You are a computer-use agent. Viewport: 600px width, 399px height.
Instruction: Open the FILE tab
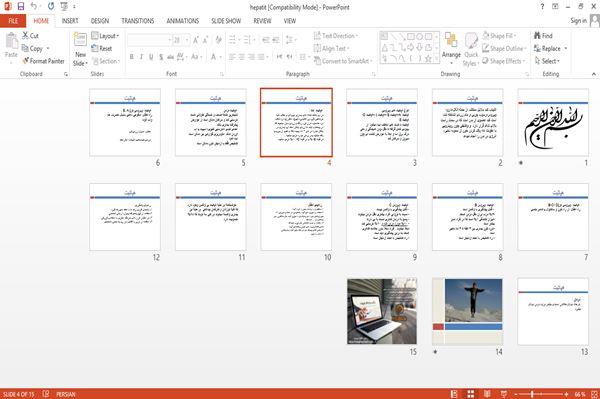pos(13,21)
